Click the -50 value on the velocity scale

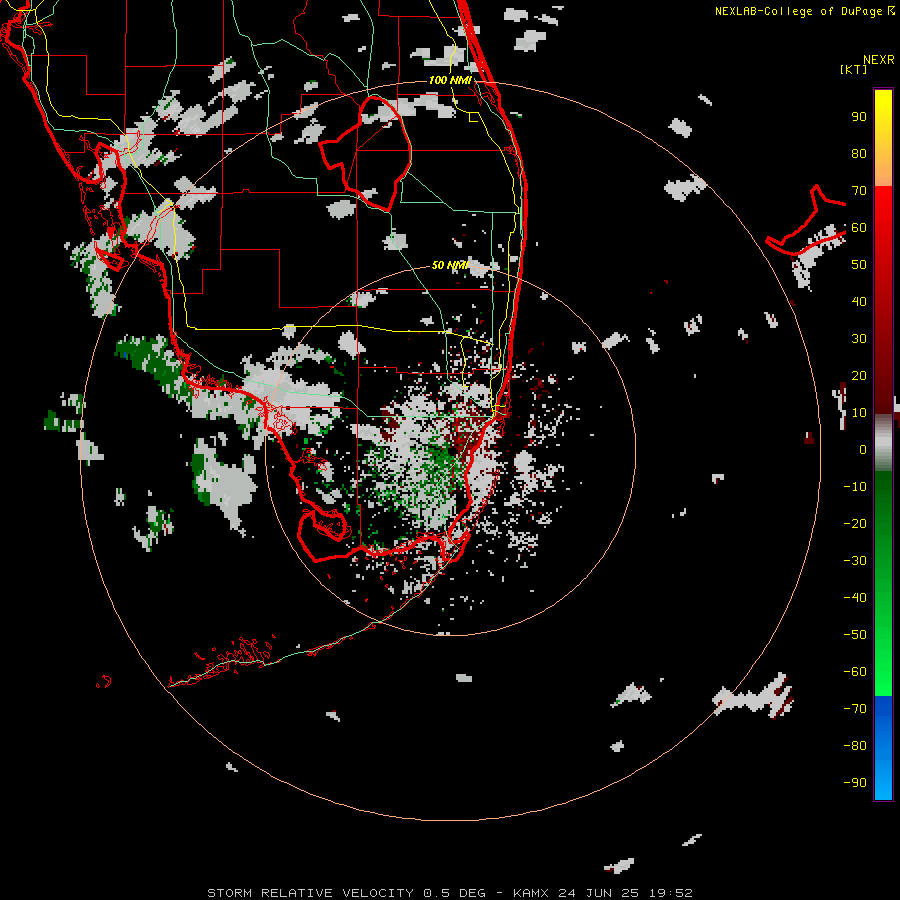click(x=855, y=635)
